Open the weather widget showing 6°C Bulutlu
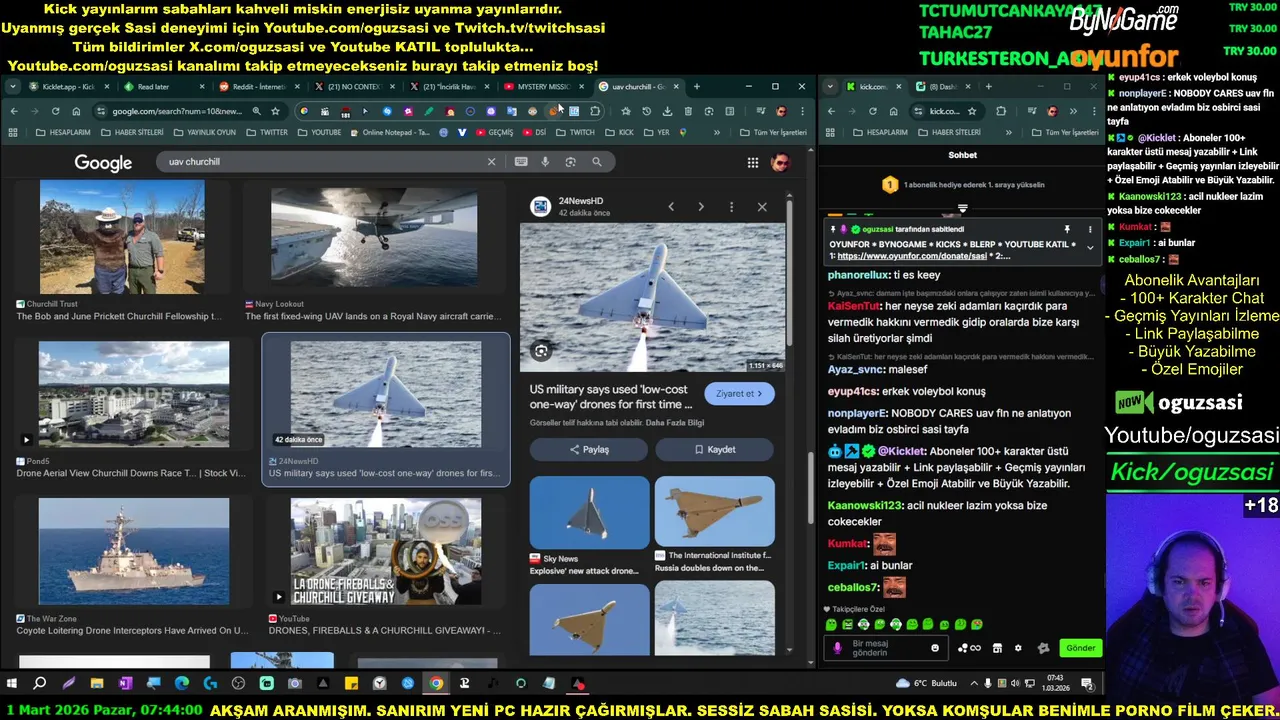1280x720 pixels. click(x=927, y=684)
